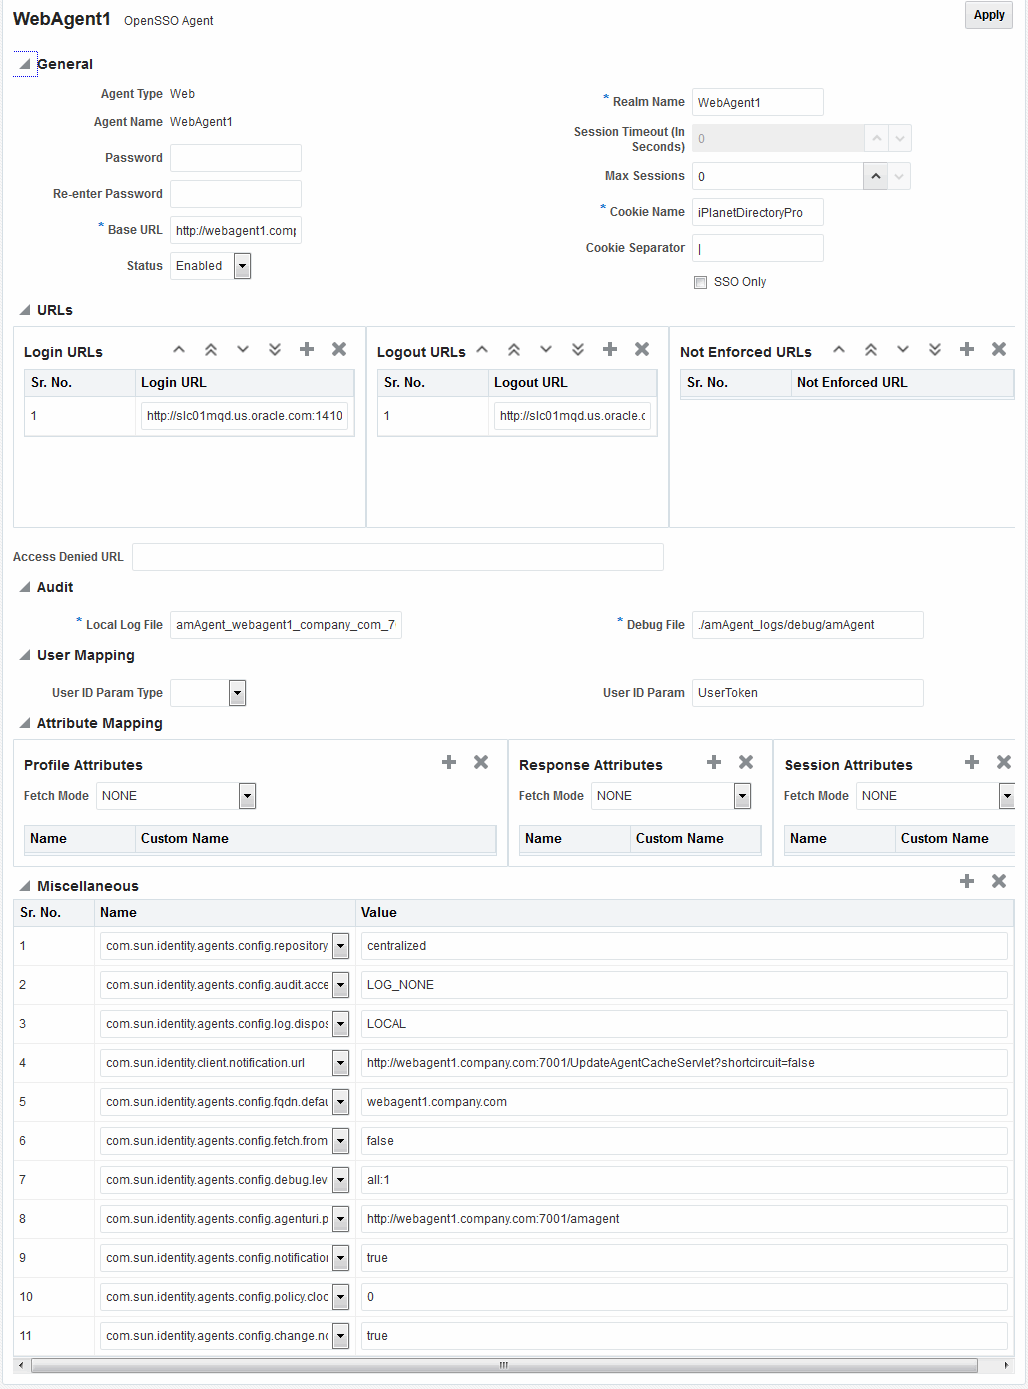Remove the selected Session Attribute
1028x1389 pixels.
tap(1004, 762)
